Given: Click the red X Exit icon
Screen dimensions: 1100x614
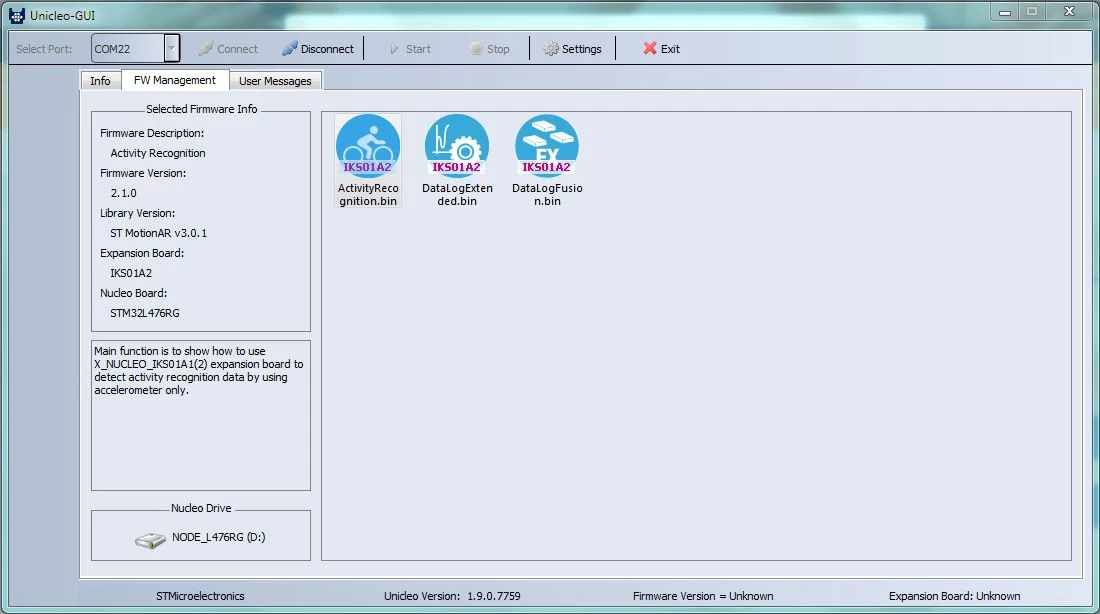Looking at the screenshot, I should pos(650,48).
